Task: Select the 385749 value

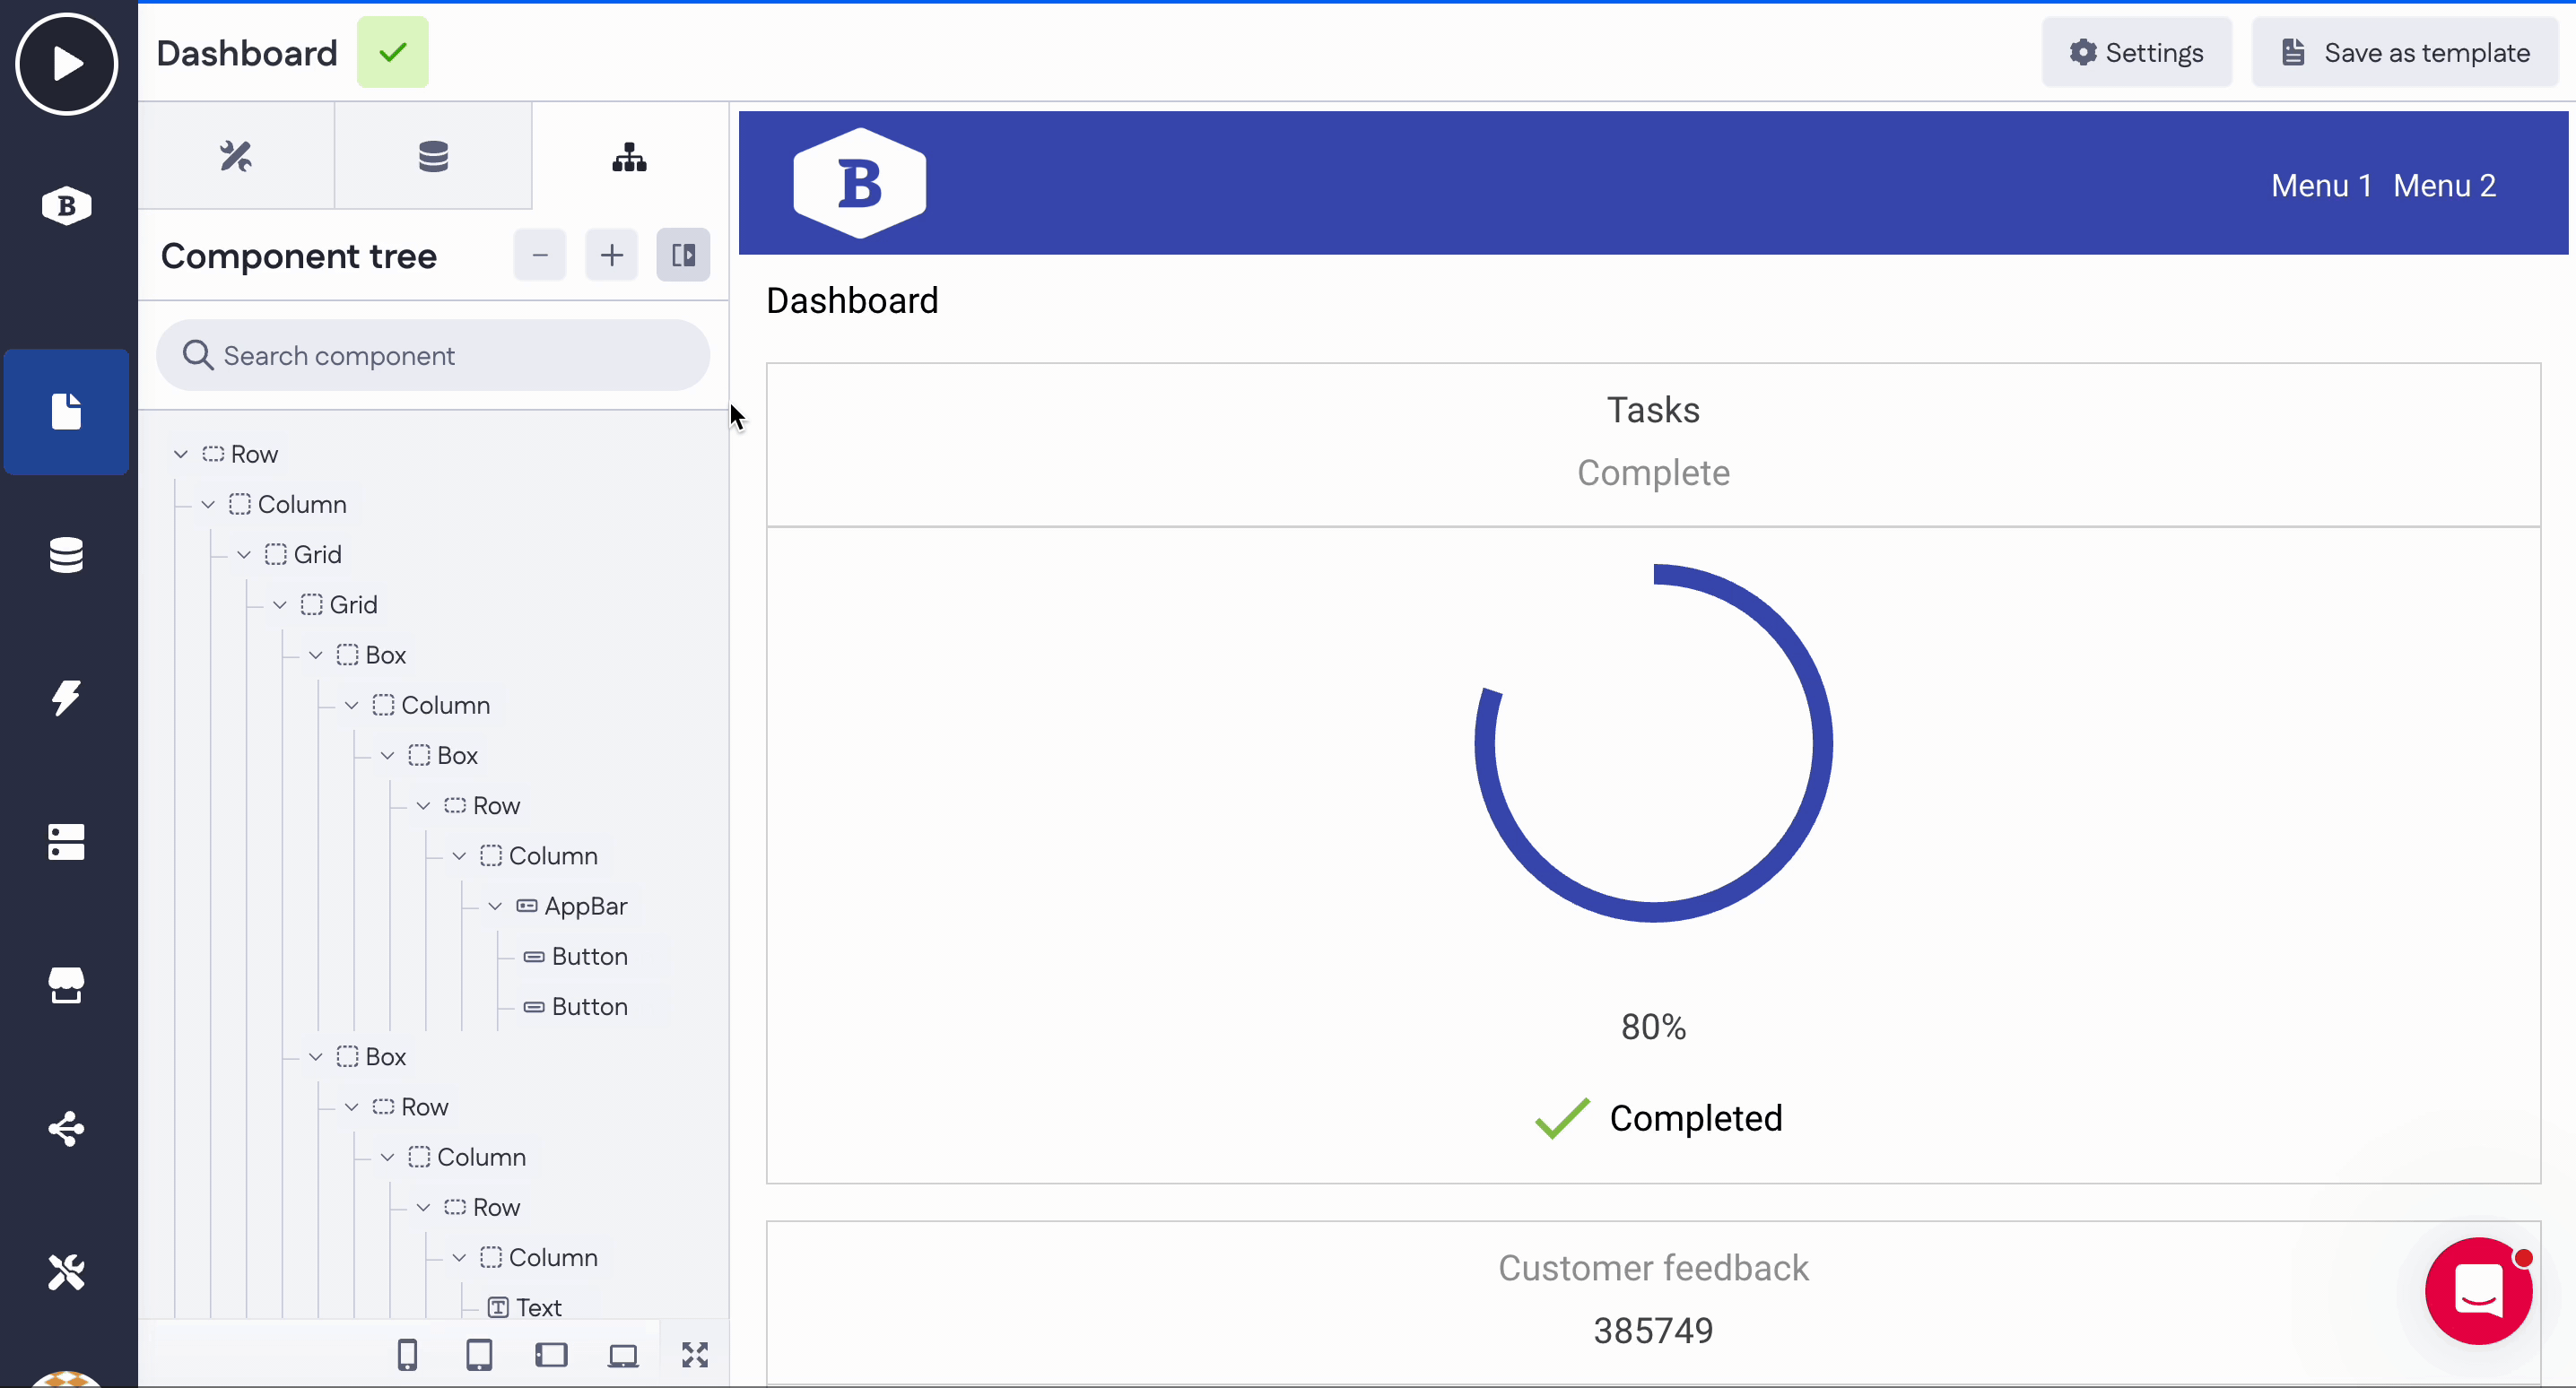Action: pyautogui.click(x=1653, y=1331)
